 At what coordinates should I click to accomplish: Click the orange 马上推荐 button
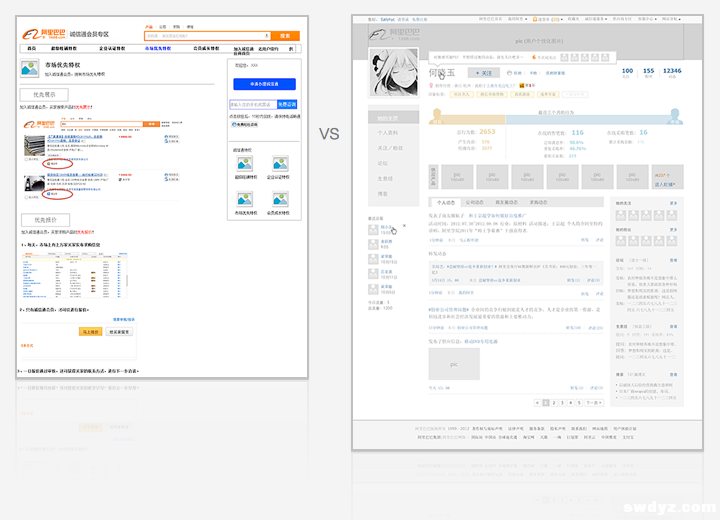coord(90,331)
